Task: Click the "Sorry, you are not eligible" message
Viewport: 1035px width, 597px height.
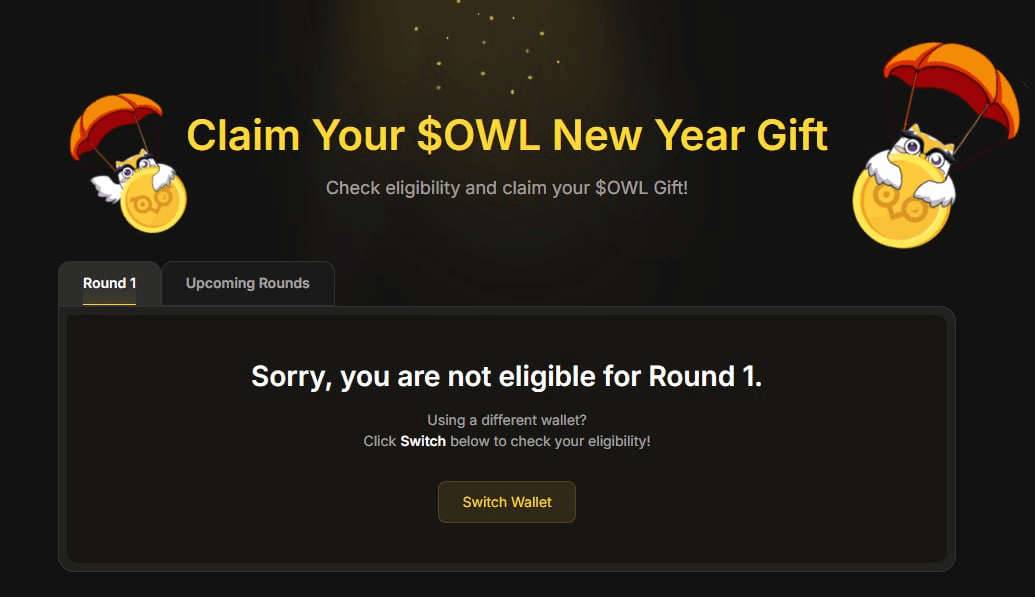Action: [x=506, y=376]
